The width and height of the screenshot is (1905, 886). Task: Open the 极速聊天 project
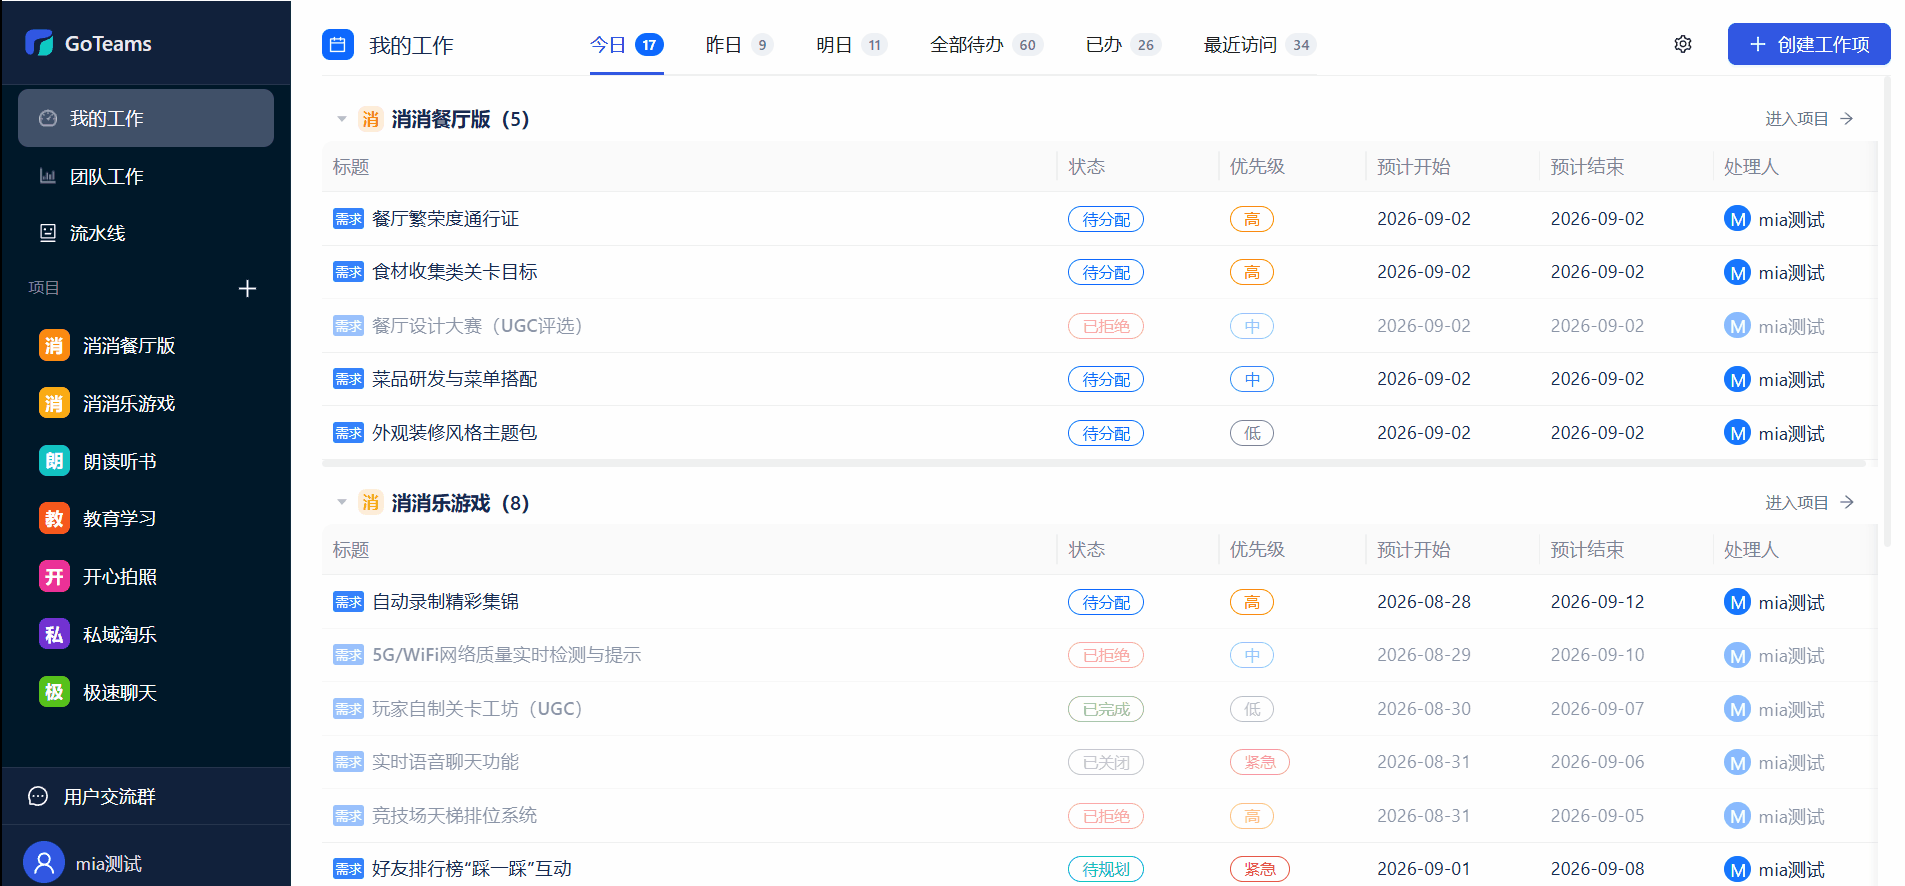point(146,692)
